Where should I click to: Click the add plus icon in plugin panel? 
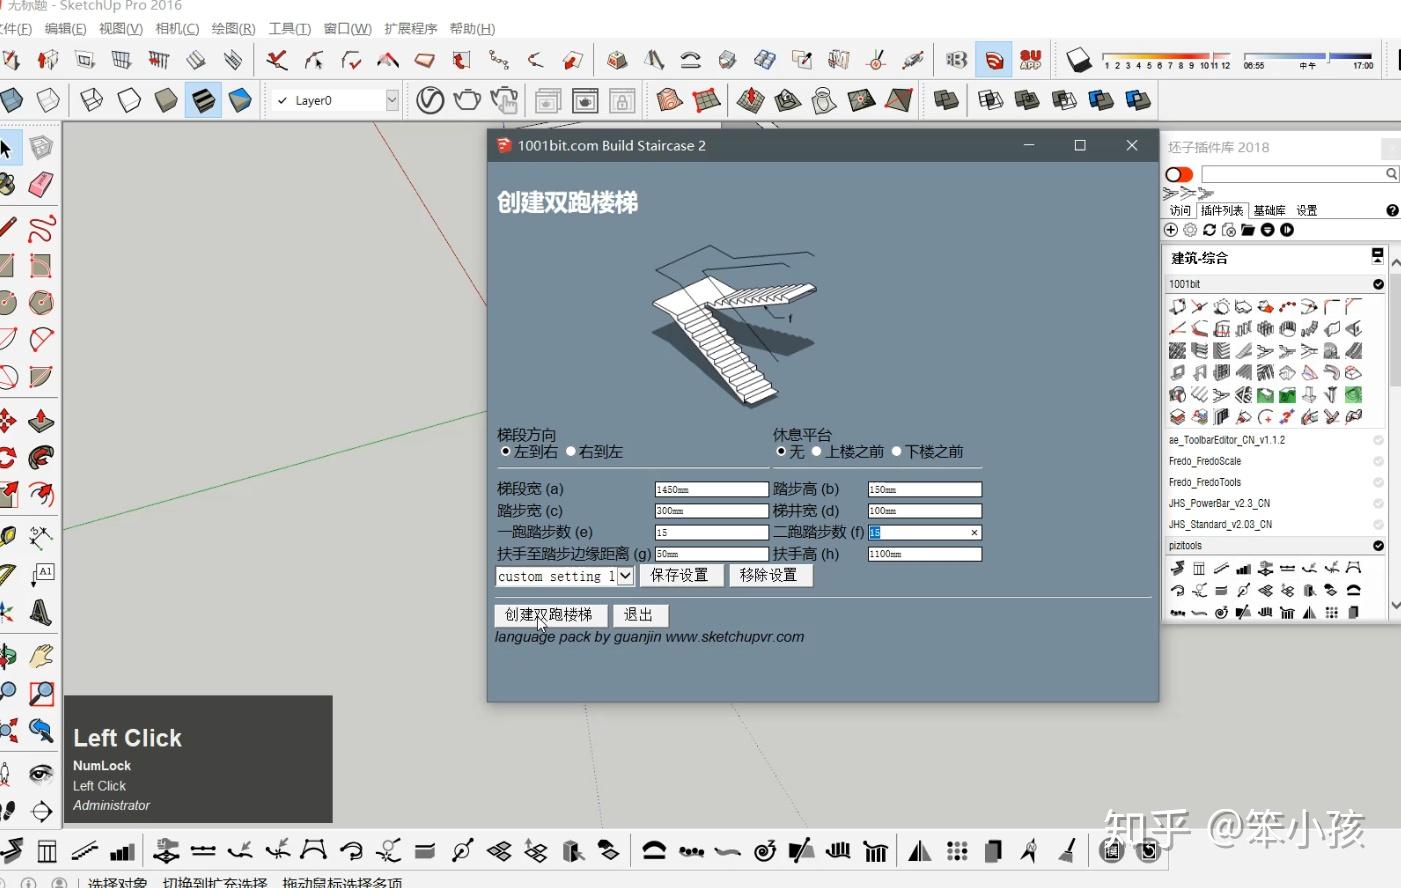pyautogui.click(x=1171, y=230)
